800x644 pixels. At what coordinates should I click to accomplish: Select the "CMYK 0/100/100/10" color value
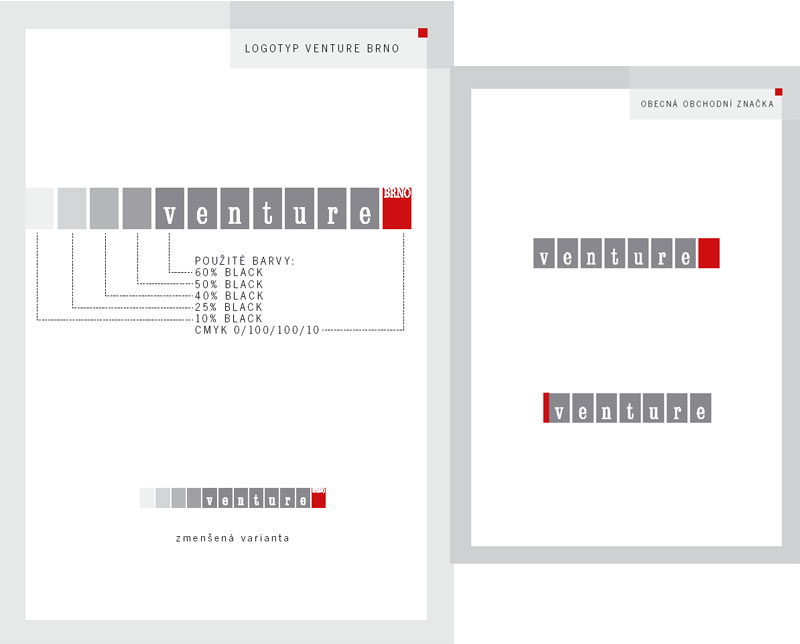[x=257, y=330]
